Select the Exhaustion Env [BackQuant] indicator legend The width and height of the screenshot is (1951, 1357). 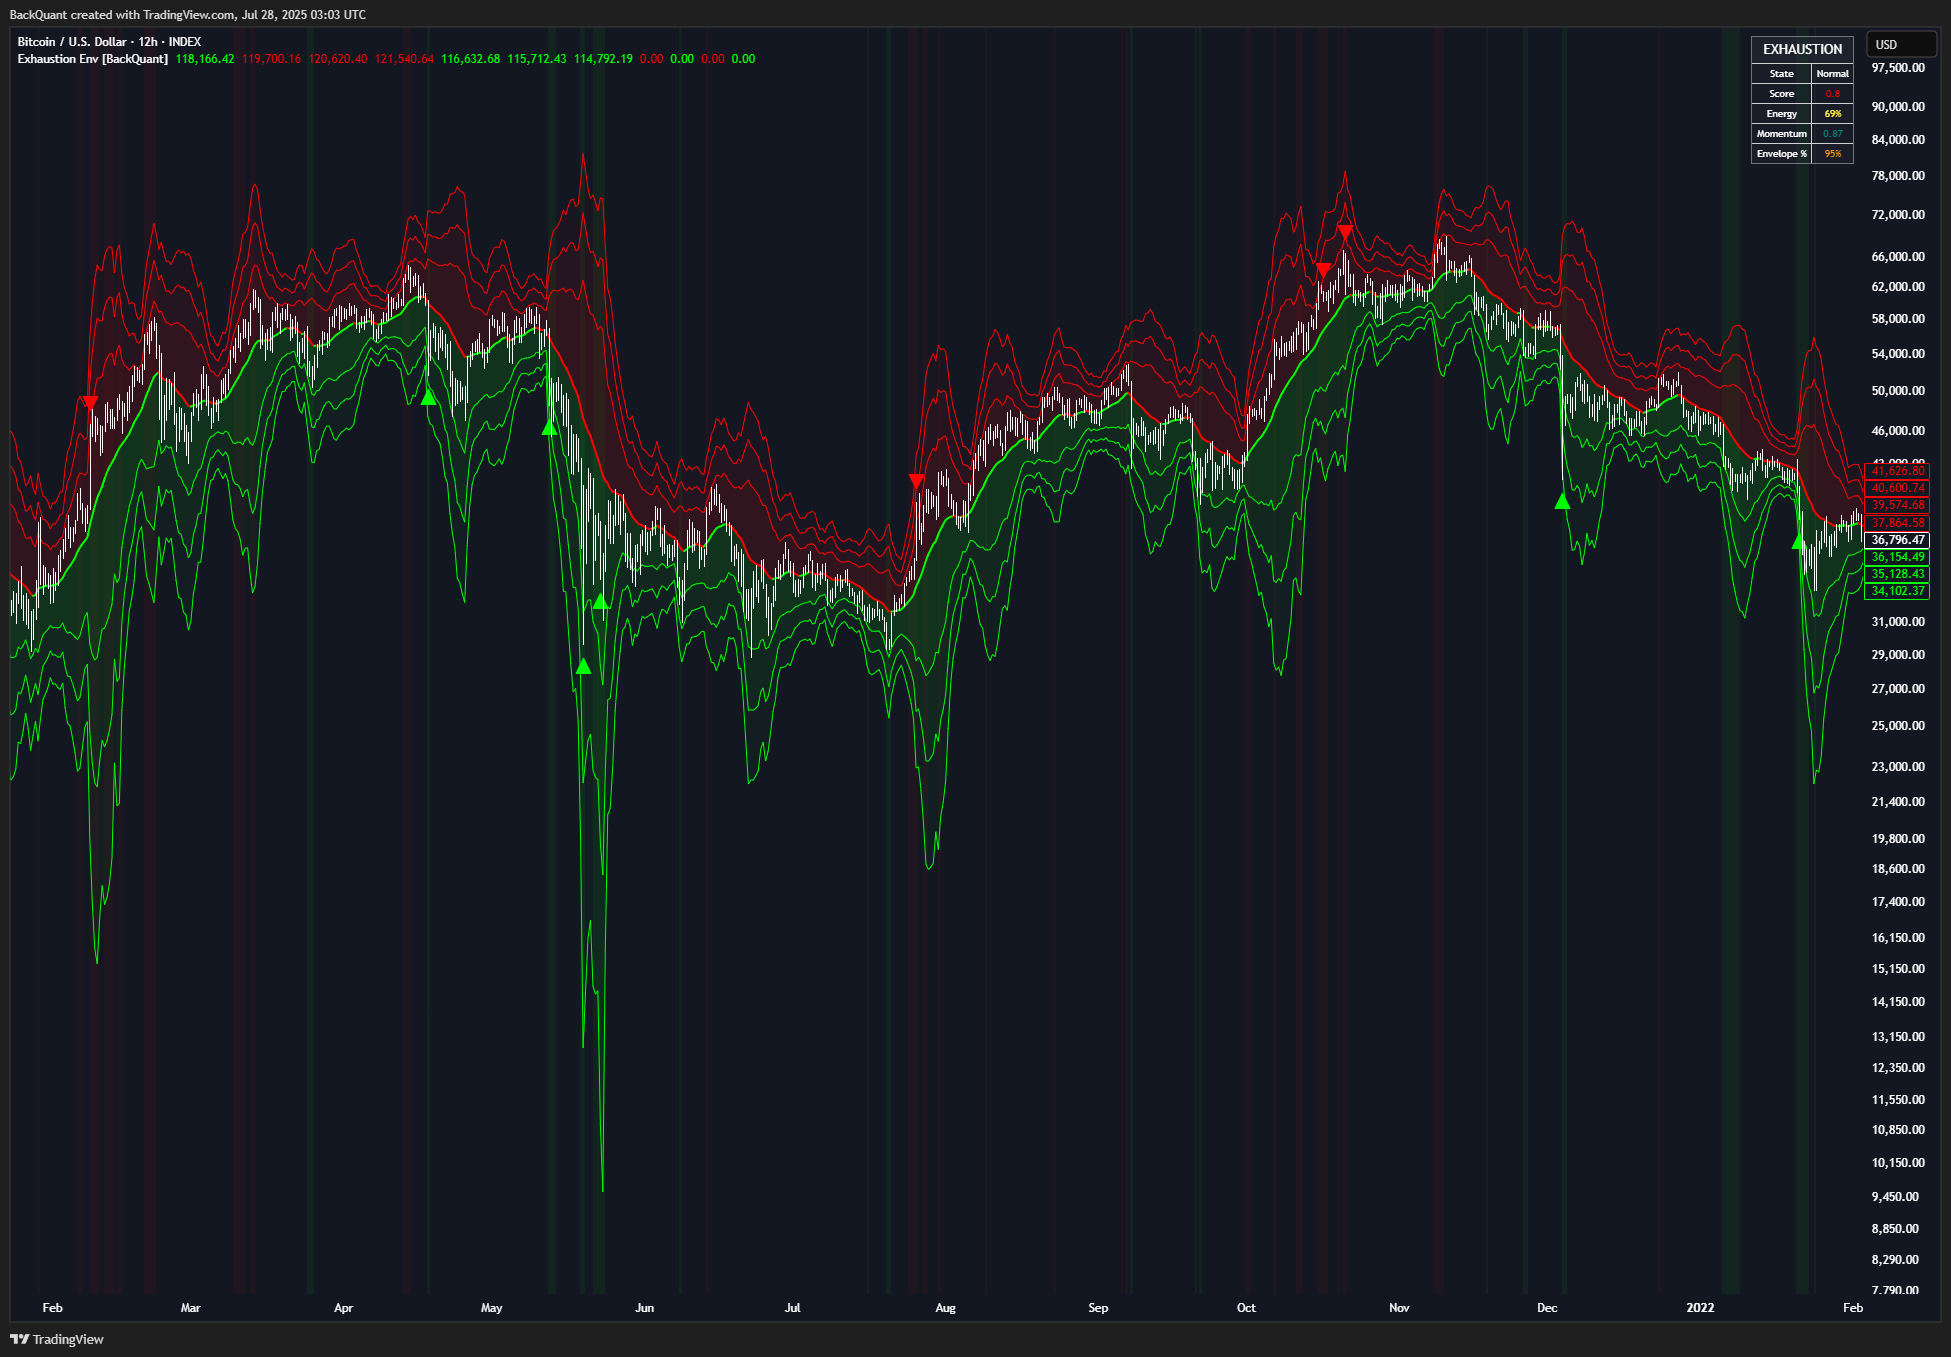click(93, 59)
